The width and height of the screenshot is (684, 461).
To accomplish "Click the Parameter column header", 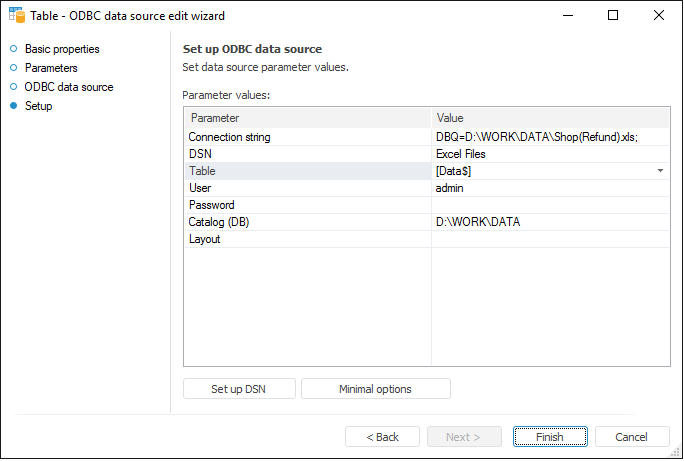I will point(308,118).
